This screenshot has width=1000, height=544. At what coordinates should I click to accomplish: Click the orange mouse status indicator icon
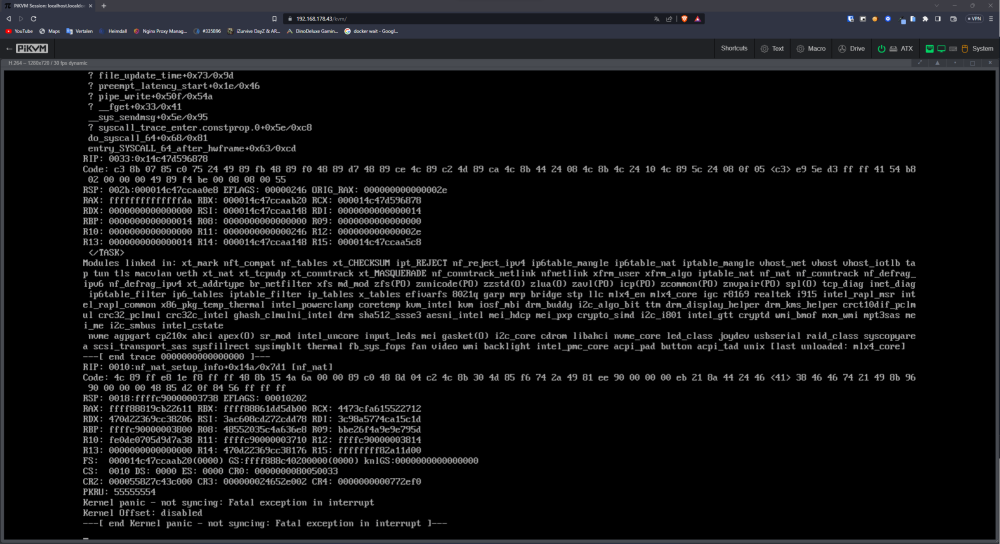pyautogui.click(x=965, y=48)
